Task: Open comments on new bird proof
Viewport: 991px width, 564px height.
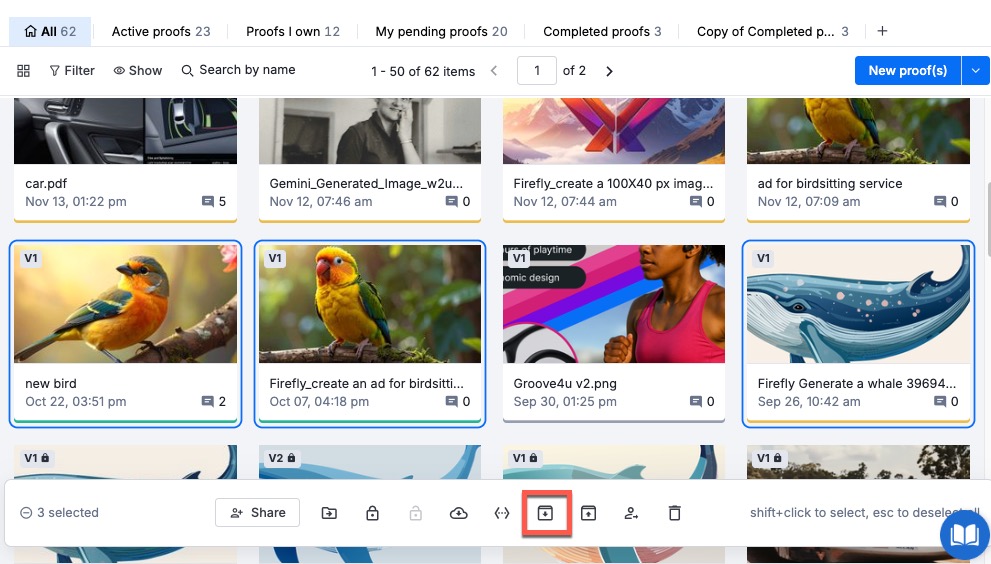Action: point(214,402)
